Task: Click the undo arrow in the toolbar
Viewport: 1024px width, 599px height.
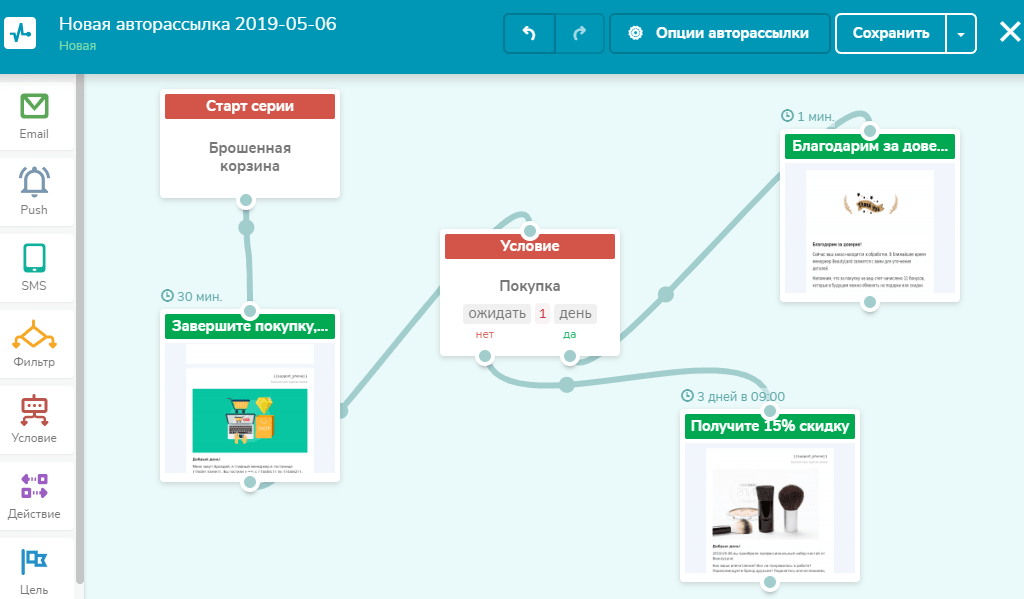Action: [x=528, y=33]
